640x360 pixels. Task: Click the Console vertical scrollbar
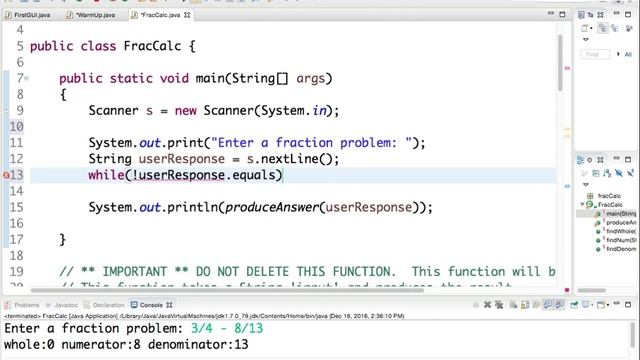pyautogui.click(x=633, y=335)
